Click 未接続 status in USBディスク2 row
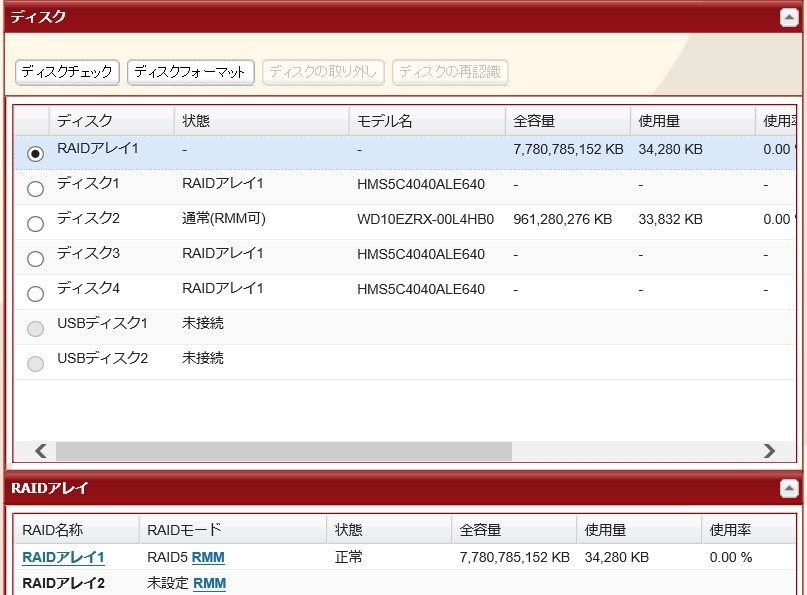 [x=203, y=358]
